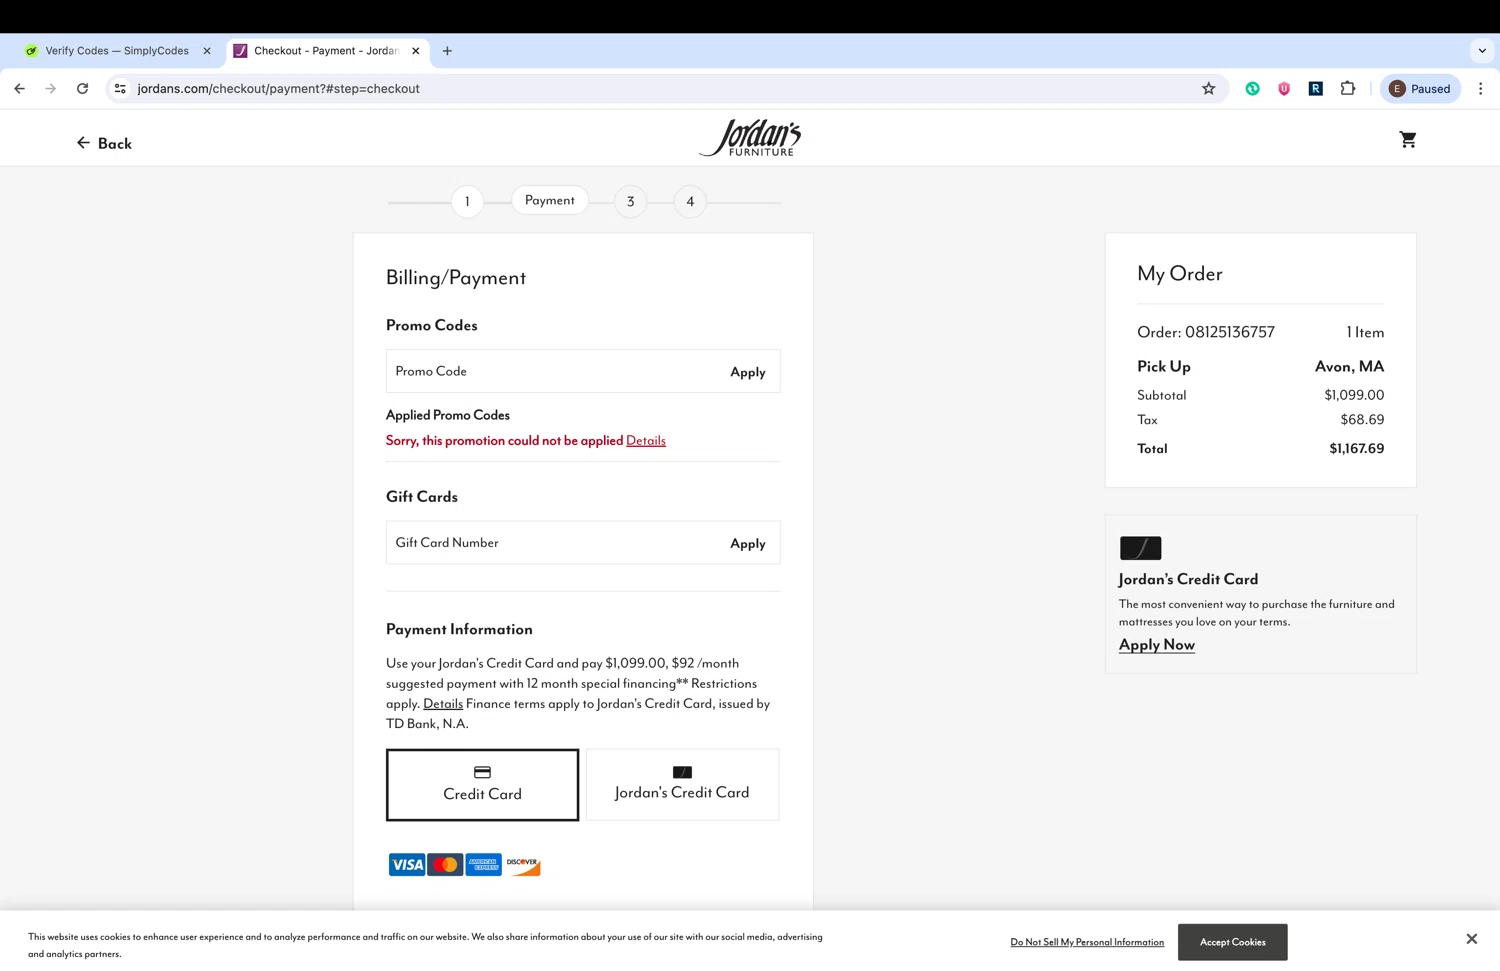Click Apply Now for Jordan's Credit Card
Viewport: 1500px width, 971px height.
1157,645
